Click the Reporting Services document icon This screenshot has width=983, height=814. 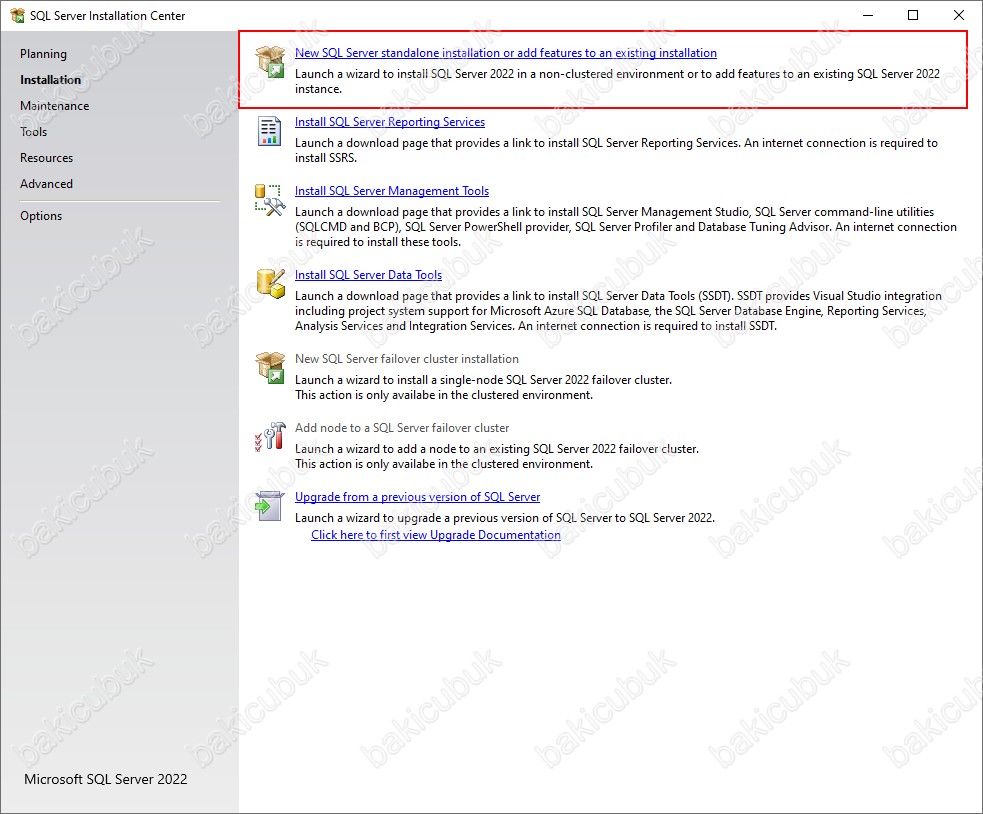[x=270, y=131]
